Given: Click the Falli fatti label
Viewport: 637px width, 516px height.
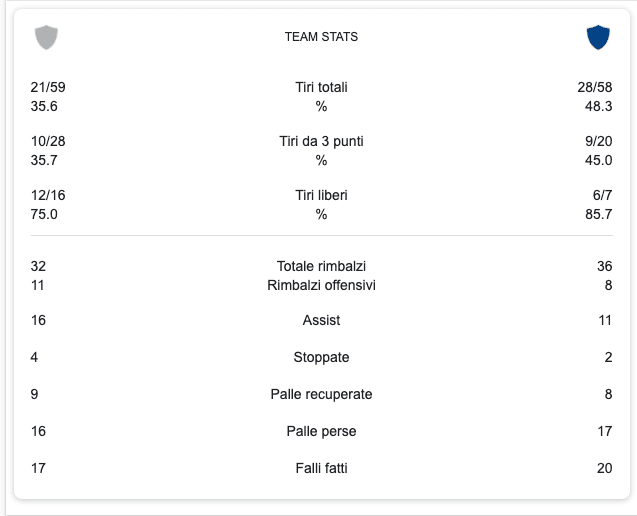Looking at the screenshot, I should 321,468.
